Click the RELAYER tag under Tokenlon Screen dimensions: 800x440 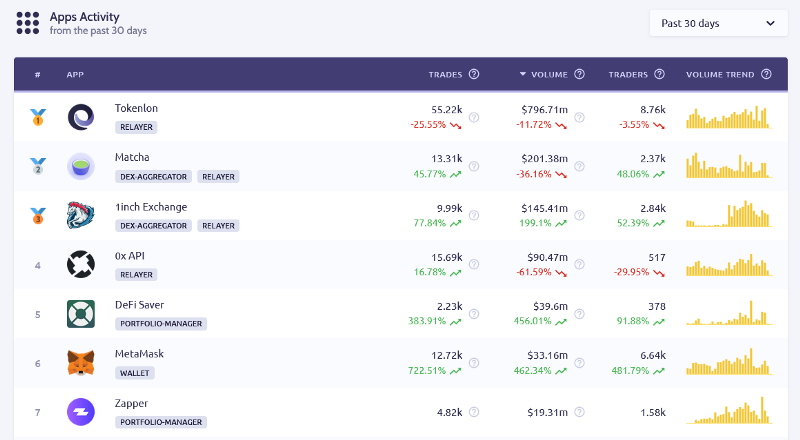click(136, 127)
